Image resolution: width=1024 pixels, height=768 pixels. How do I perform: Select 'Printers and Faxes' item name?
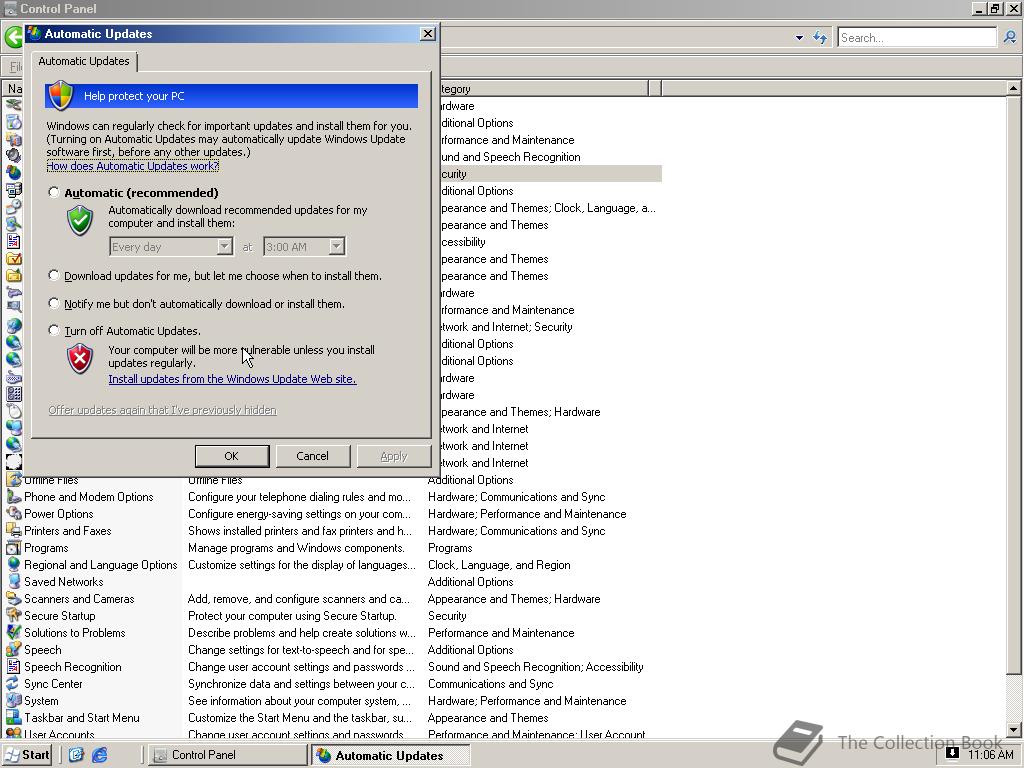[x=68, y=531]
